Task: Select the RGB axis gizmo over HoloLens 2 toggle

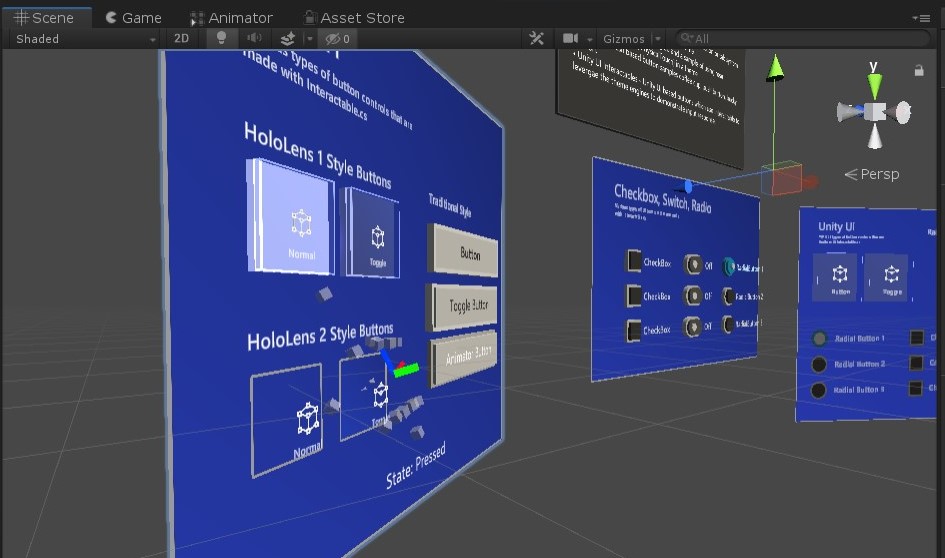Action: pos(399,363)
